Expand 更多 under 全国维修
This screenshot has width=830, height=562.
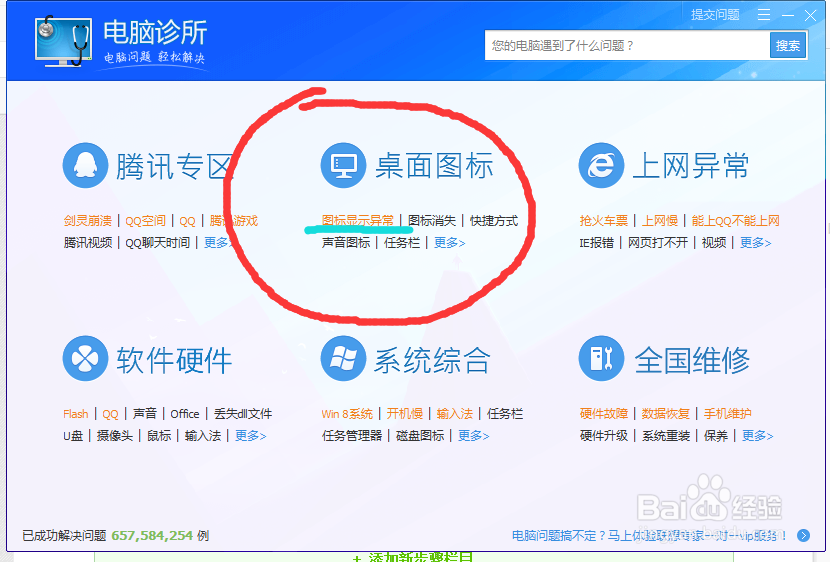757,436
